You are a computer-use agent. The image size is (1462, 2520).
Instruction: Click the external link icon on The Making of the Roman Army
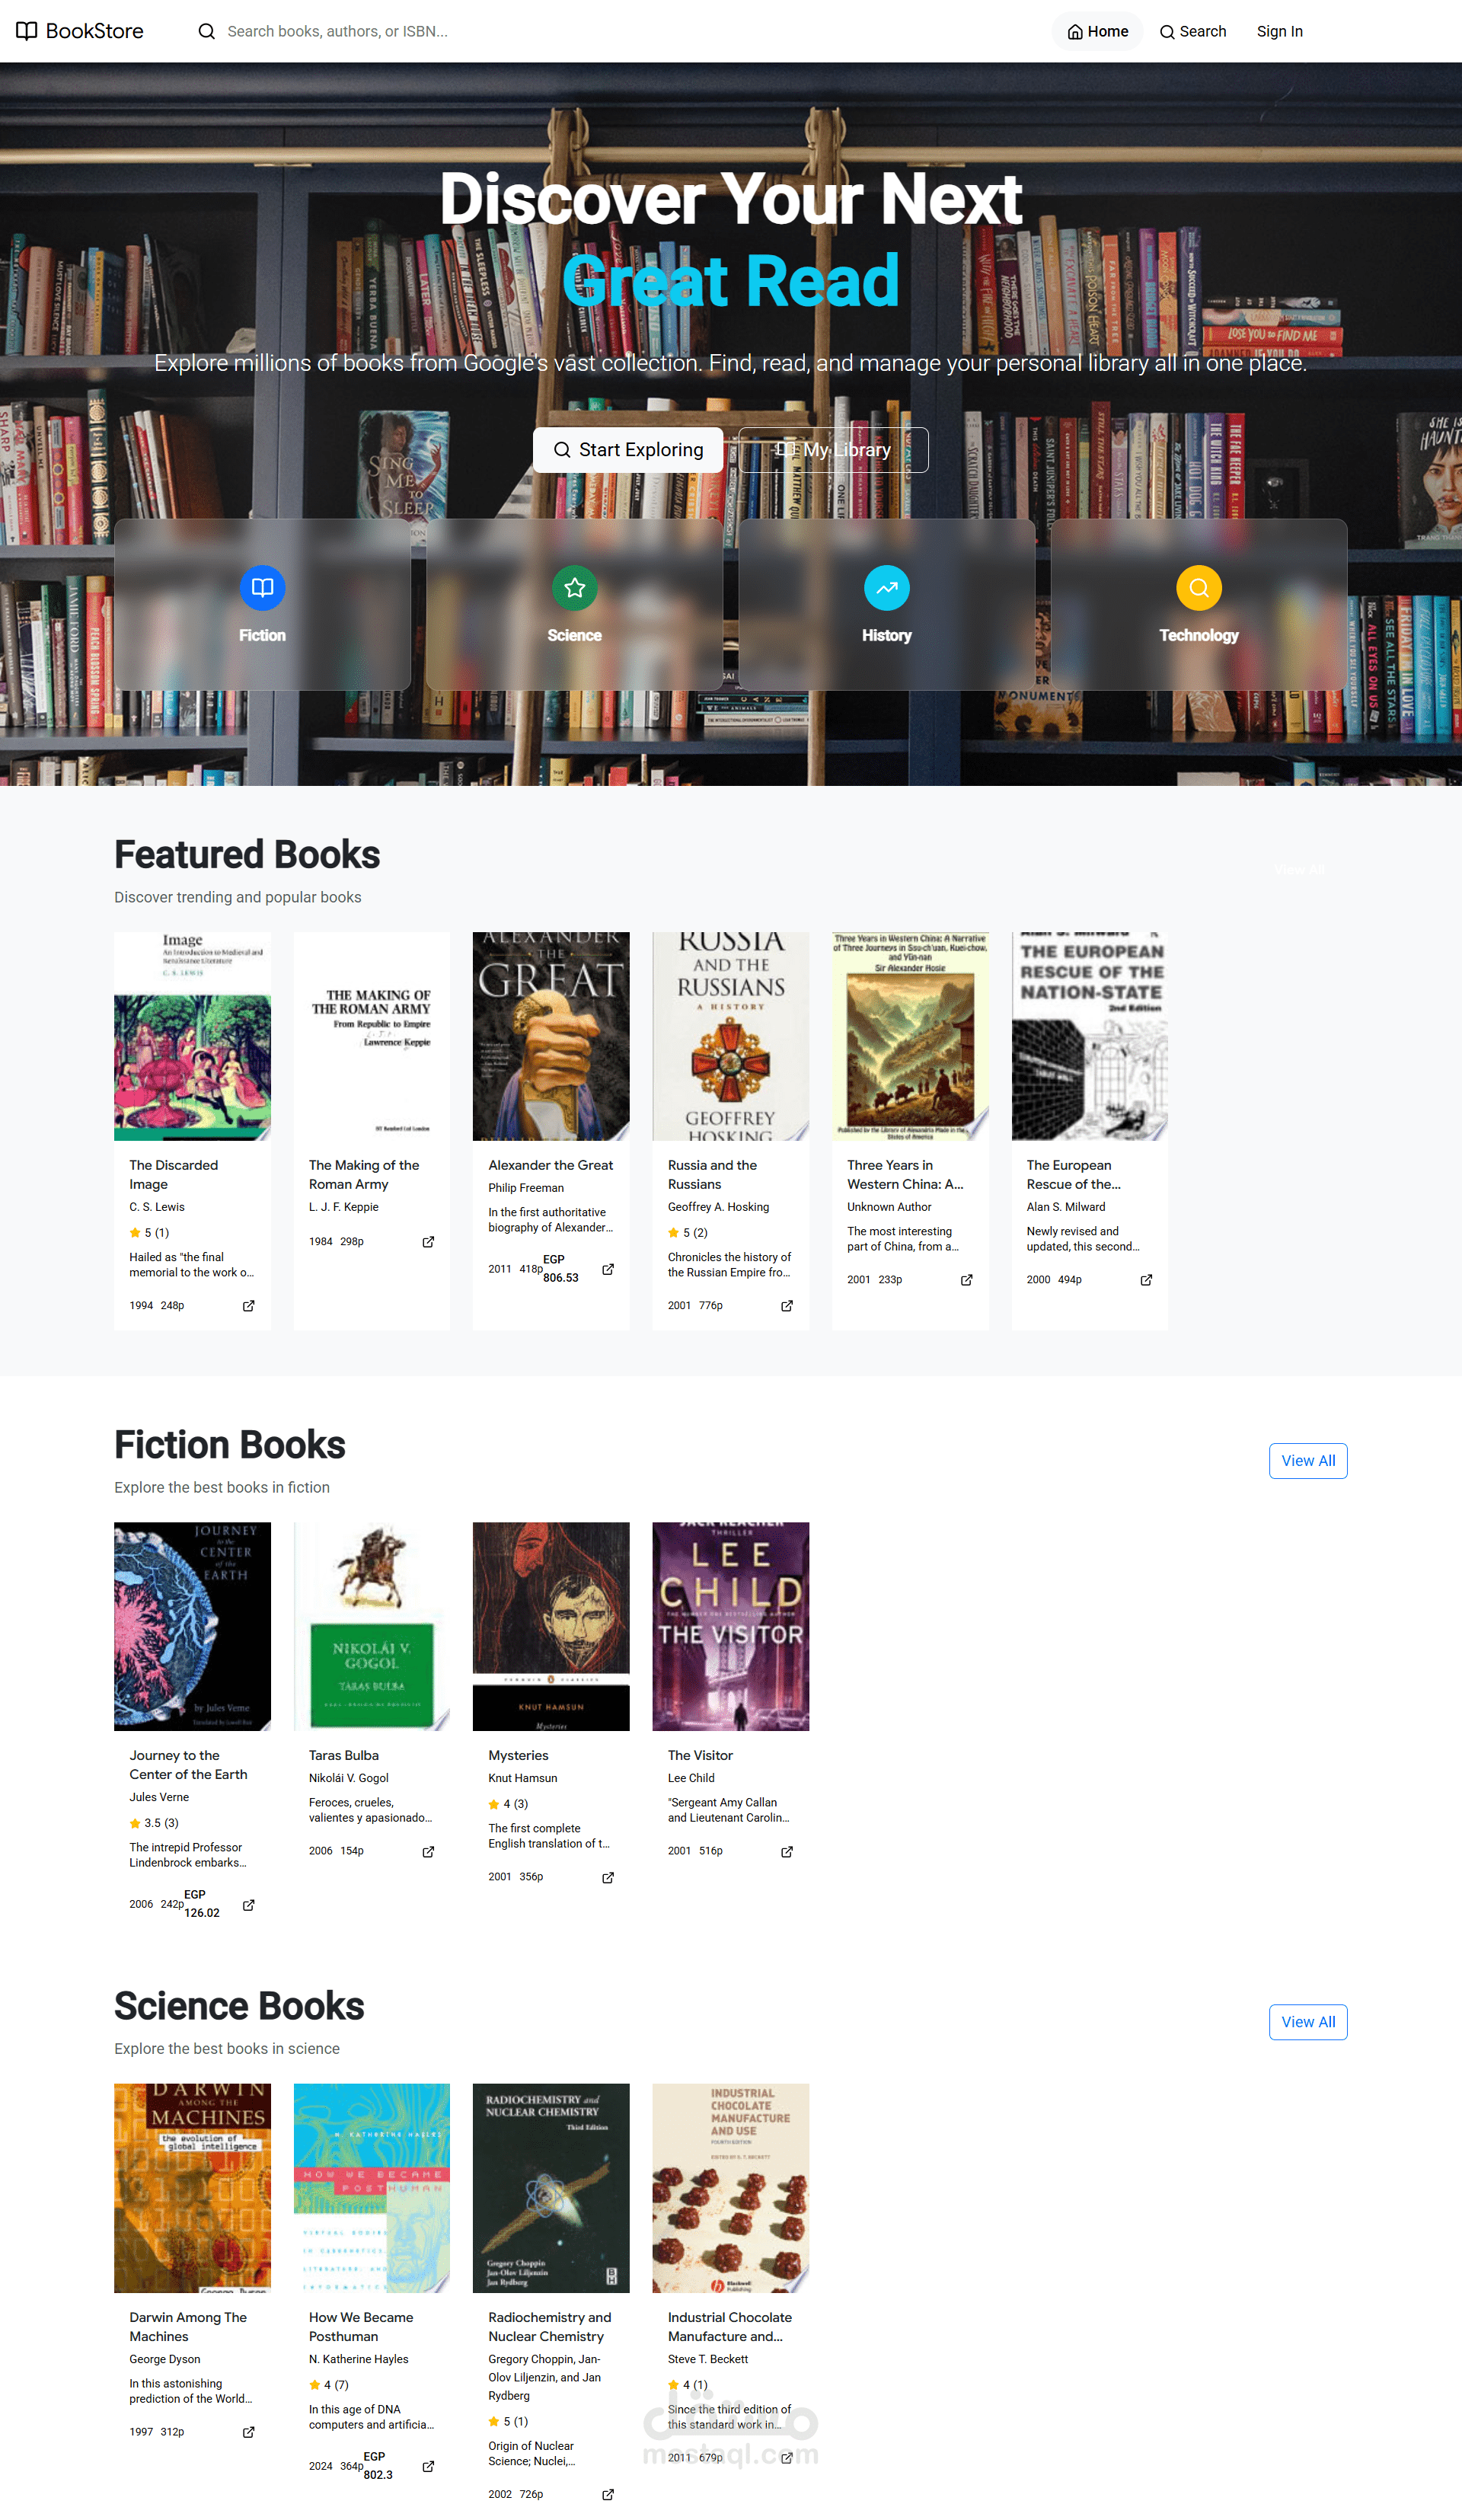click(428, 1241)
